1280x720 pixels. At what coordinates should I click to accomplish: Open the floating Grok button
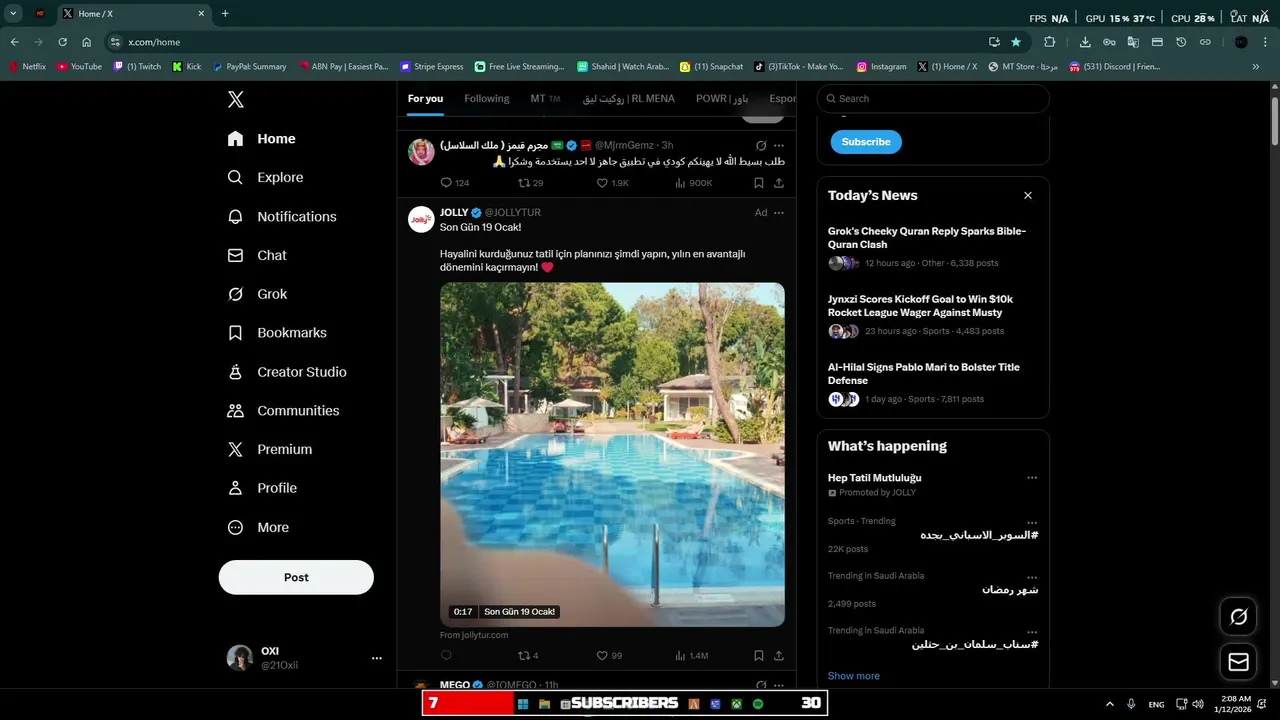[x=1238, y=617]
